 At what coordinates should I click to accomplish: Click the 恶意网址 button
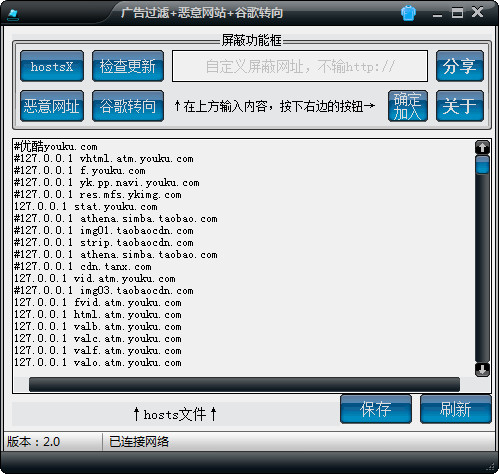pyautogui.click(x=52, y=106)
